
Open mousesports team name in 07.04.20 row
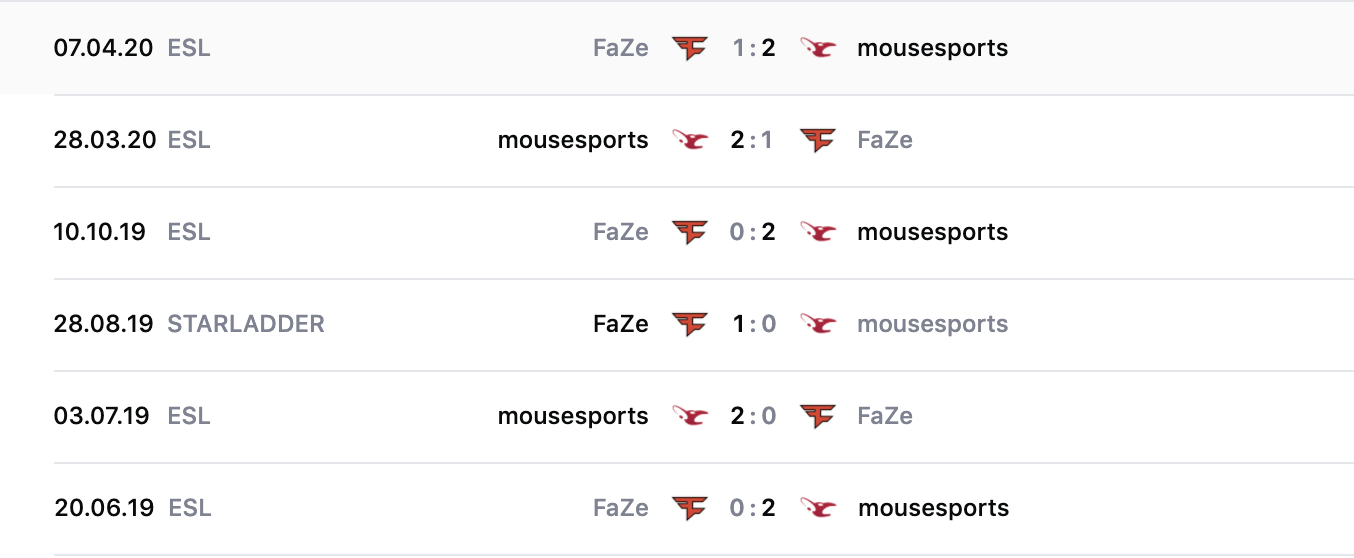(x=932, y=48)
